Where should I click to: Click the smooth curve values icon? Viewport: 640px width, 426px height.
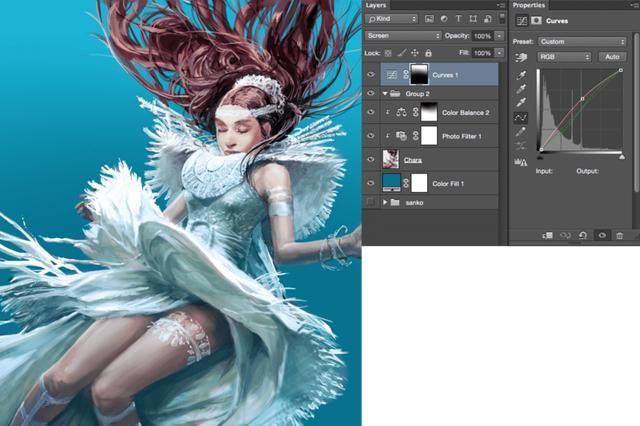pos(521,146)
